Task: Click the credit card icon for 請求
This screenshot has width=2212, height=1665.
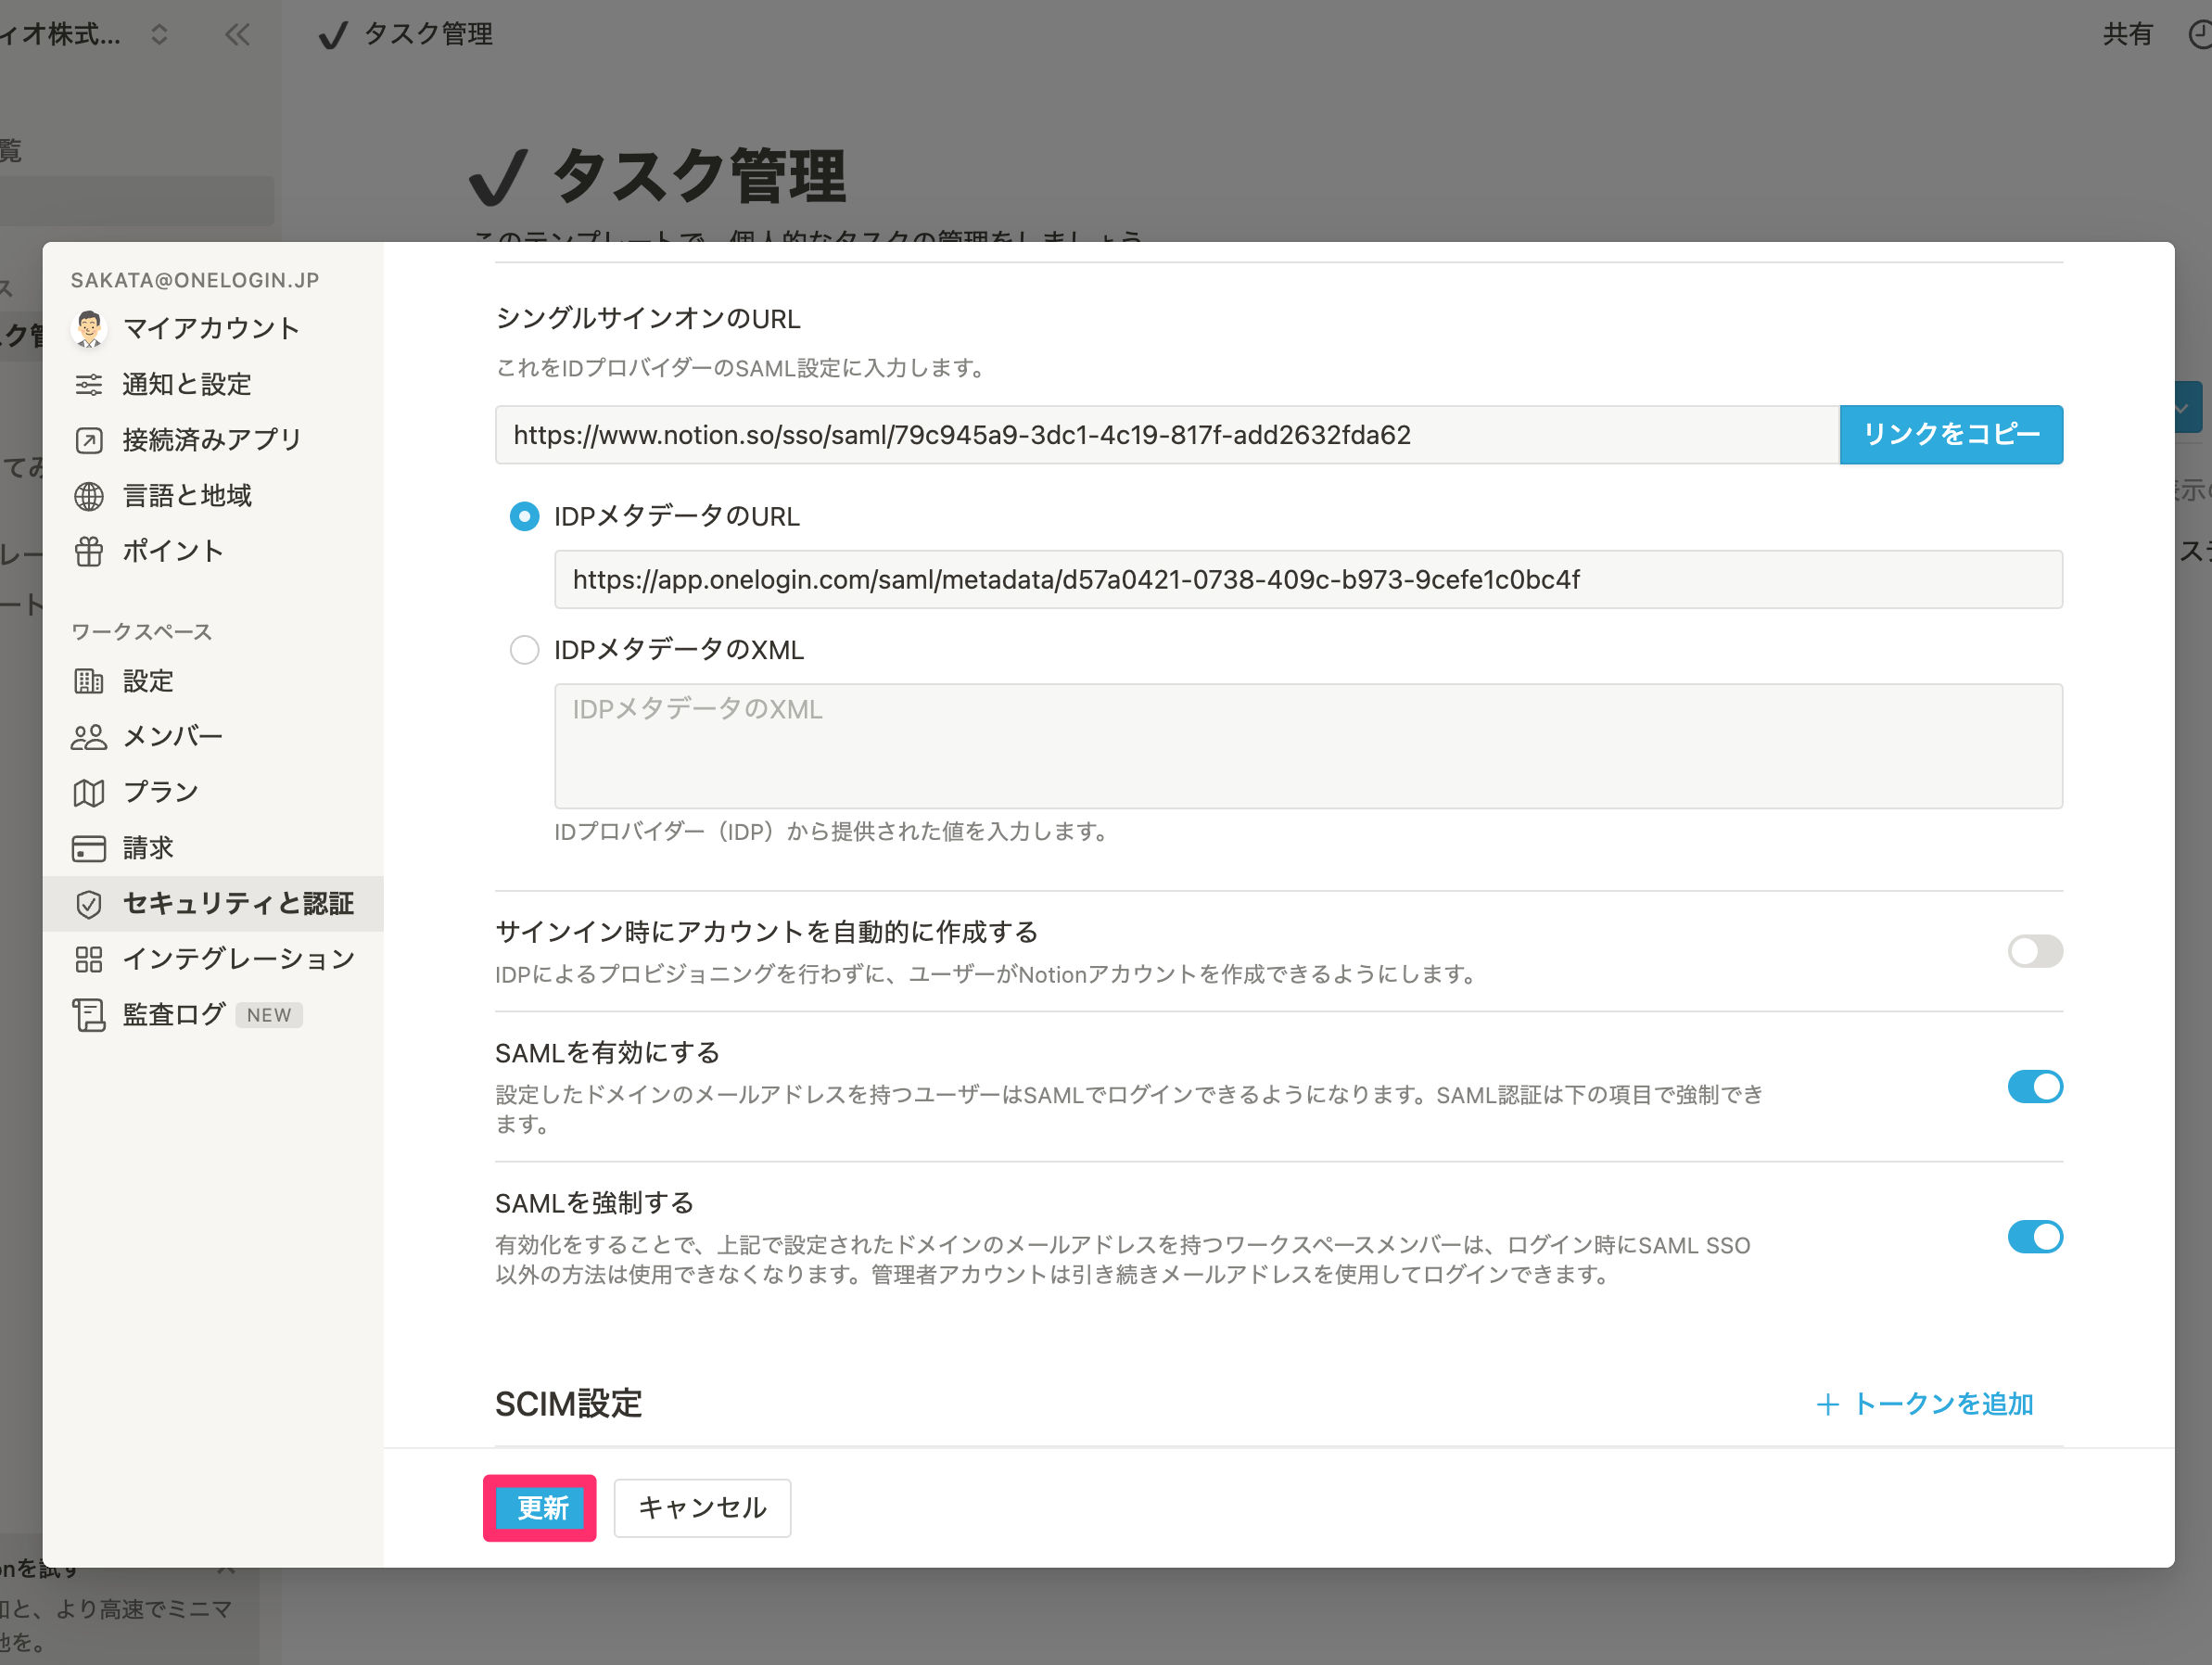Action: coord(89,848)
